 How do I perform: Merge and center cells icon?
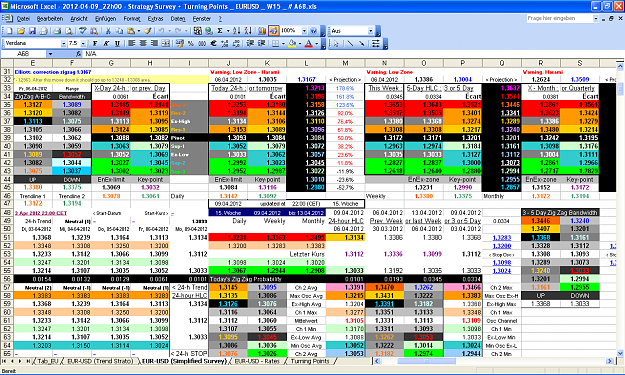(165, 43)
